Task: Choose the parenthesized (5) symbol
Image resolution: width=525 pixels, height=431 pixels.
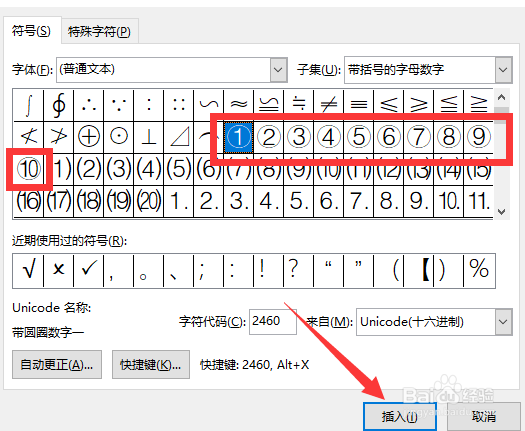Action: pos(179,169)
